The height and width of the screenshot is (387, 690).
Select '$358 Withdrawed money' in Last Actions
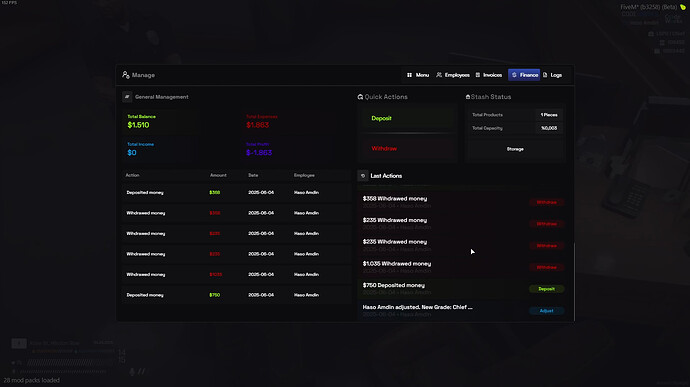coord(462,202)
